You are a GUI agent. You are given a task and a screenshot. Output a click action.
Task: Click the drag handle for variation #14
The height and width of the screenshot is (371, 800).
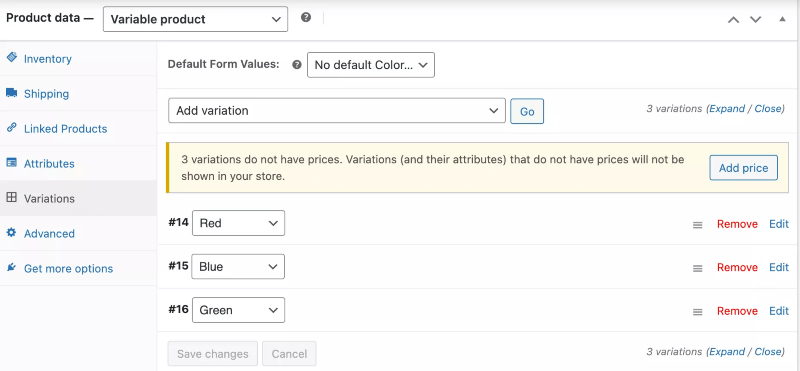tap(697, 225)
